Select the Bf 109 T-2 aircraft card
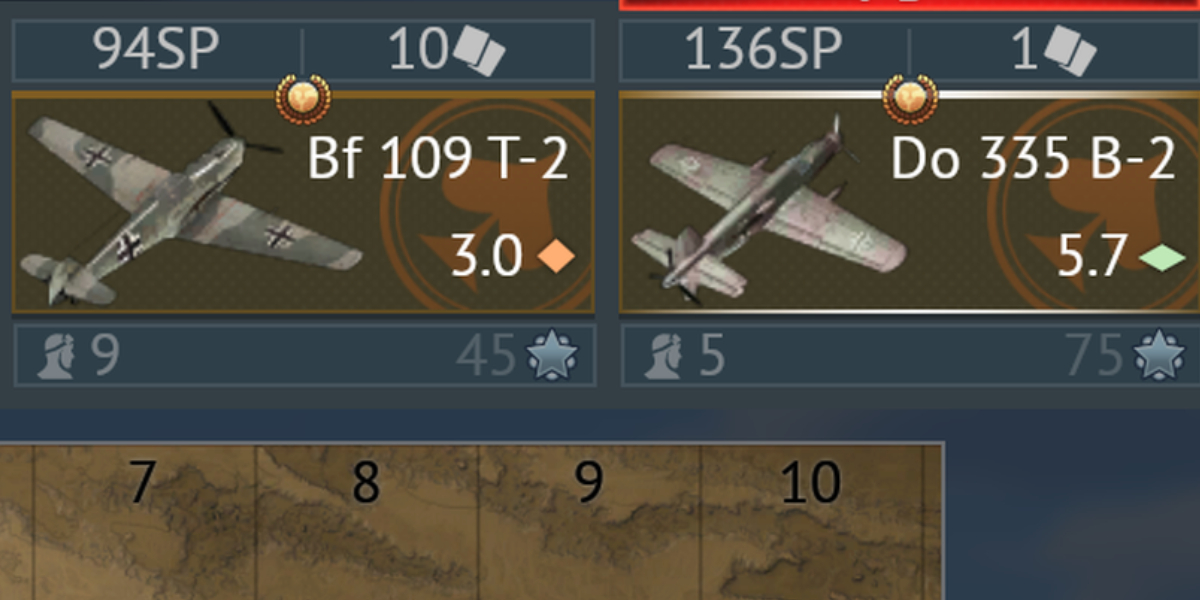Screen dimensions: 1200x600 pos(303,203)
